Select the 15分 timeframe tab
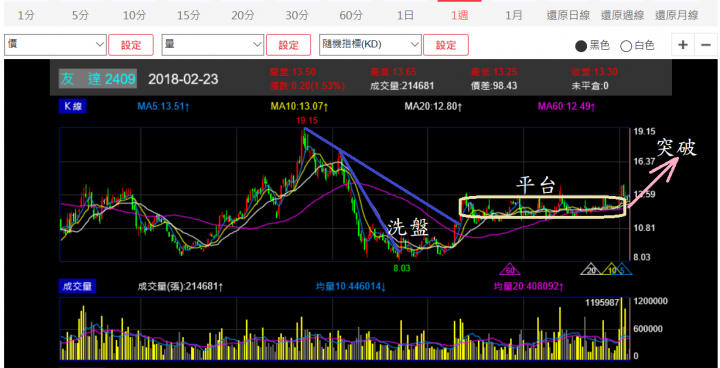720x368 pixels. pos(188,15)
